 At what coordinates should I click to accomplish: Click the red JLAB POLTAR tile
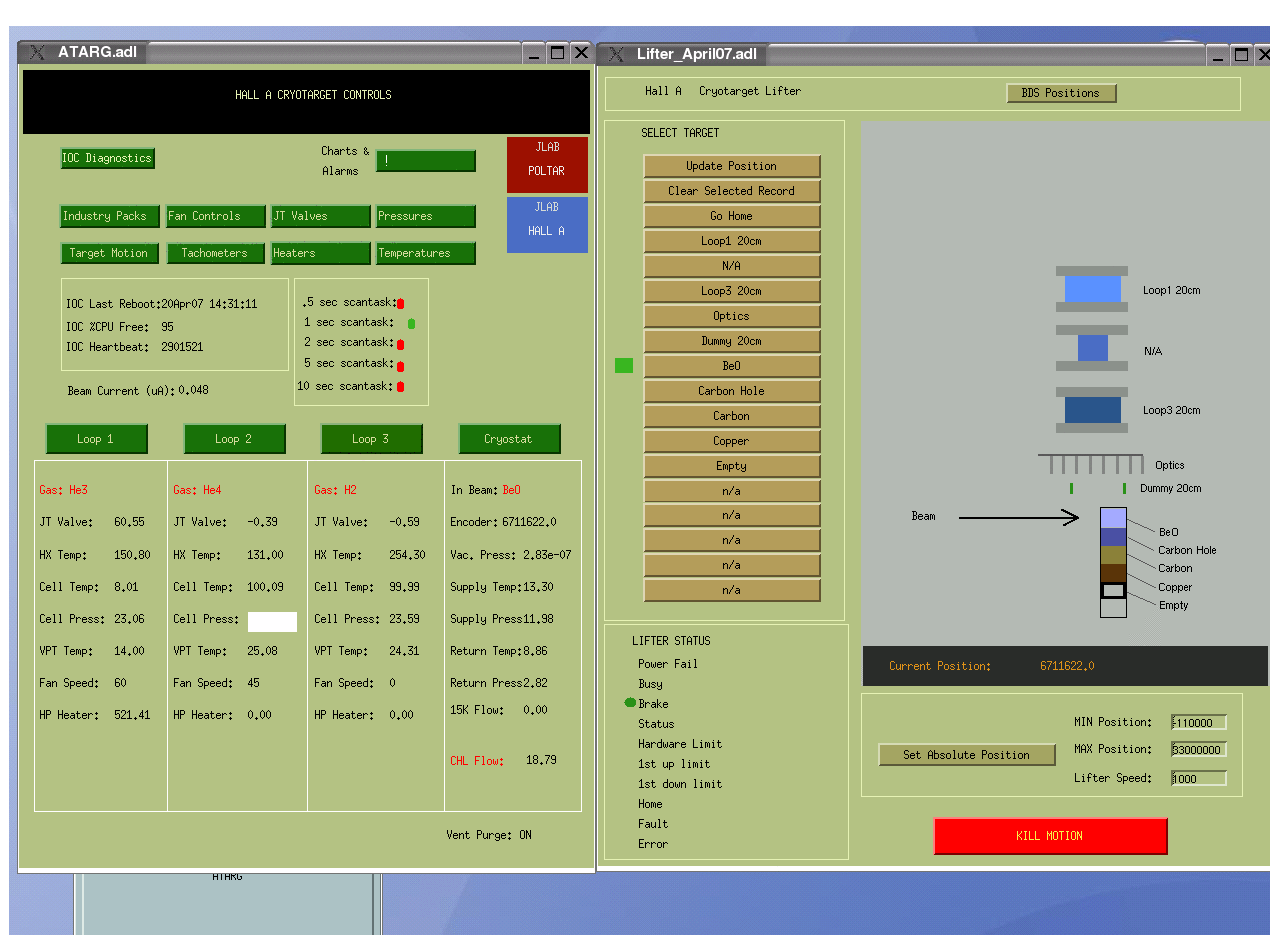coord(547,165)
